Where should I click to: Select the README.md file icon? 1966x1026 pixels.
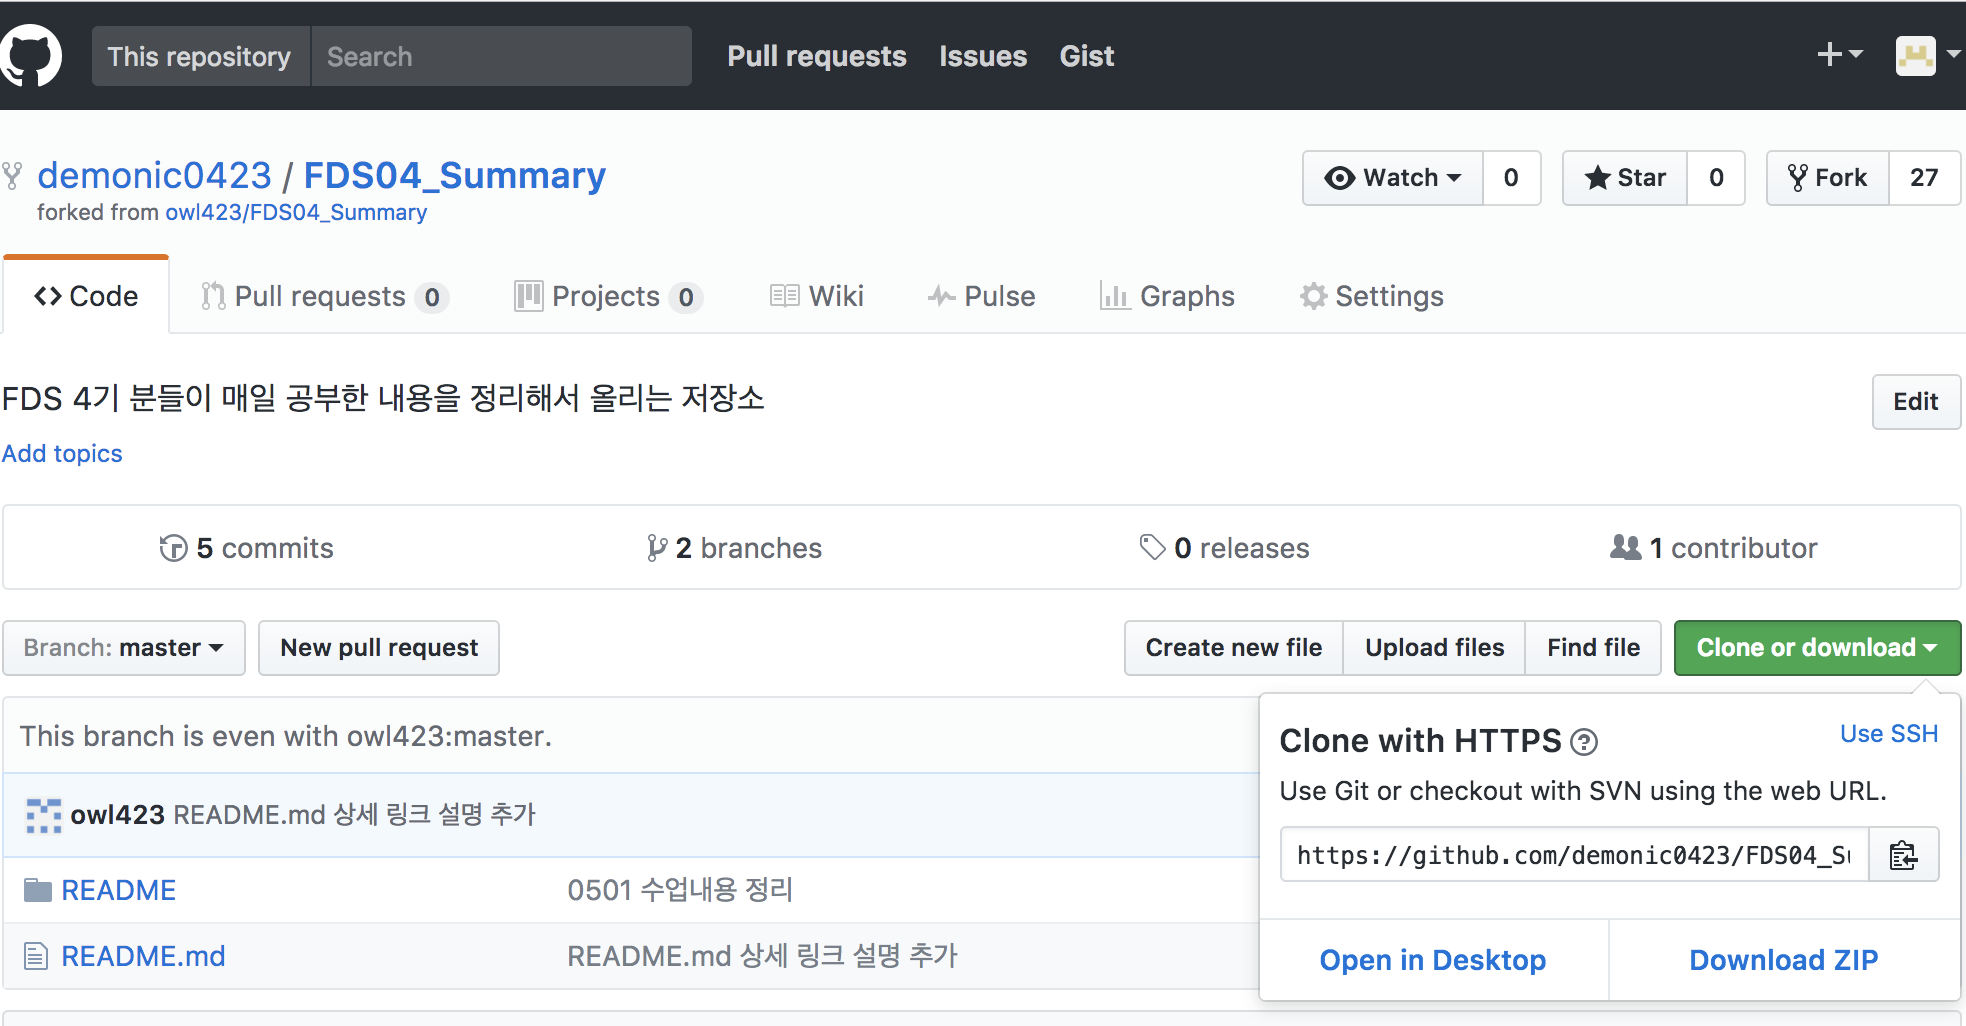point(36,957)
